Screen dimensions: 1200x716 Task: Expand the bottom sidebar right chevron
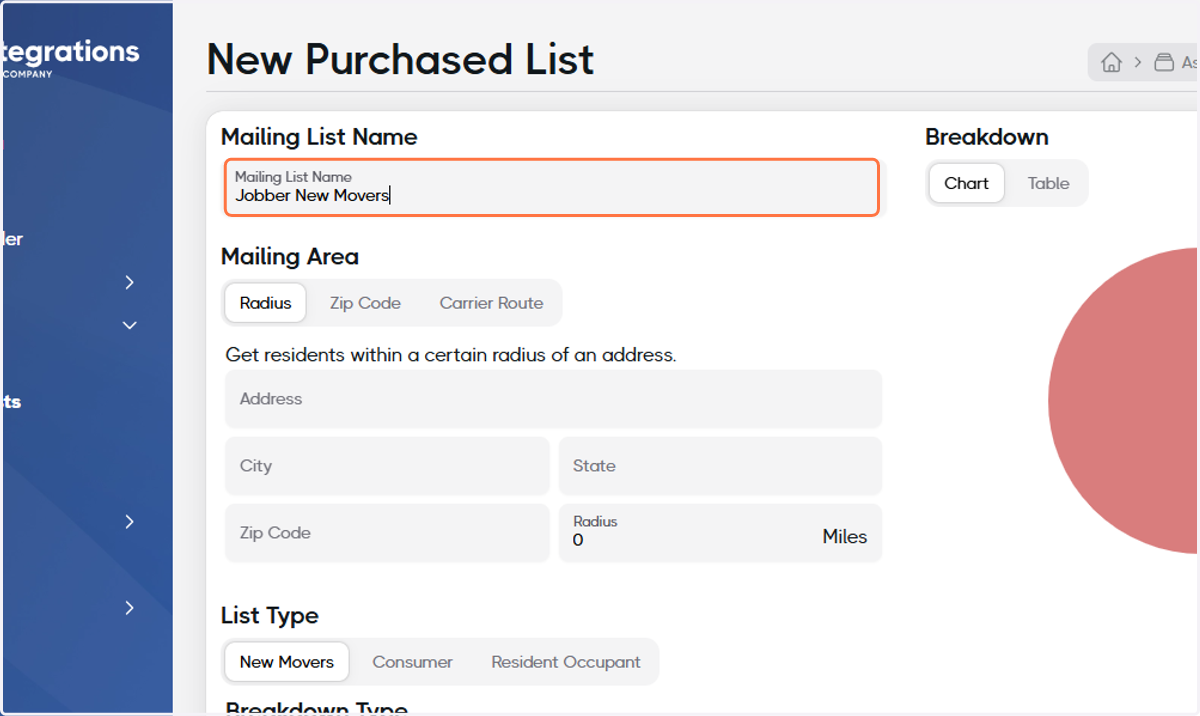(129, 607)
